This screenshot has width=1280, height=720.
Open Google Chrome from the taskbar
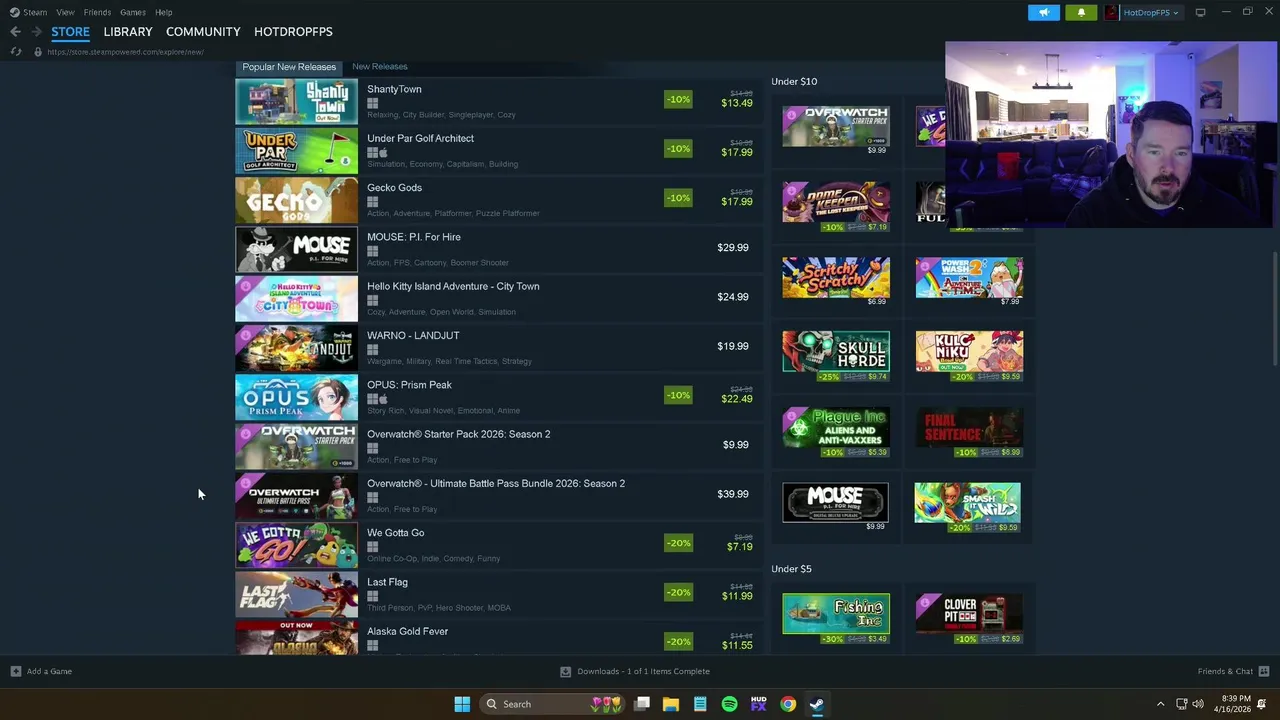point(788,704)
